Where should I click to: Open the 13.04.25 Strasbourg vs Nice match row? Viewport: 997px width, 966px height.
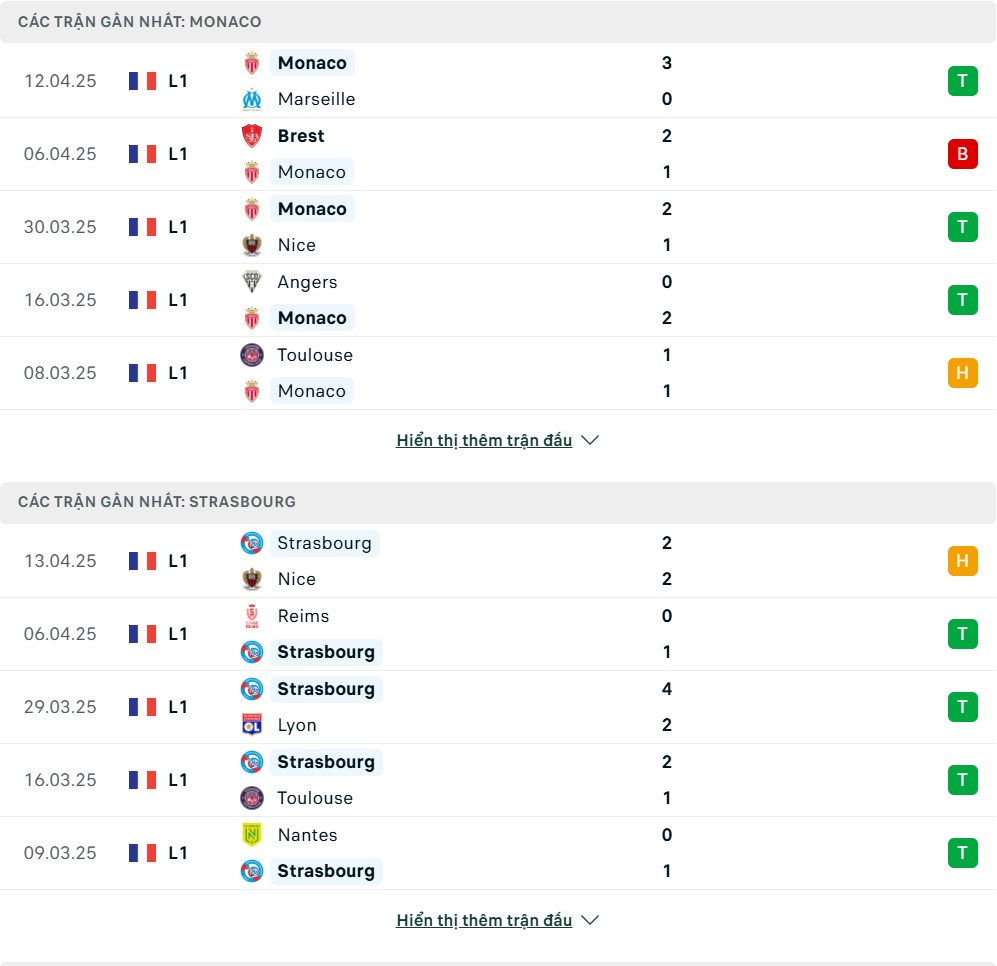498,562
